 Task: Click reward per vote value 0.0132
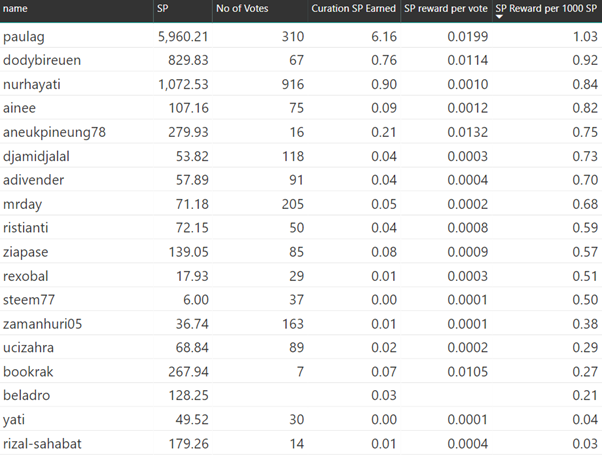468,132
